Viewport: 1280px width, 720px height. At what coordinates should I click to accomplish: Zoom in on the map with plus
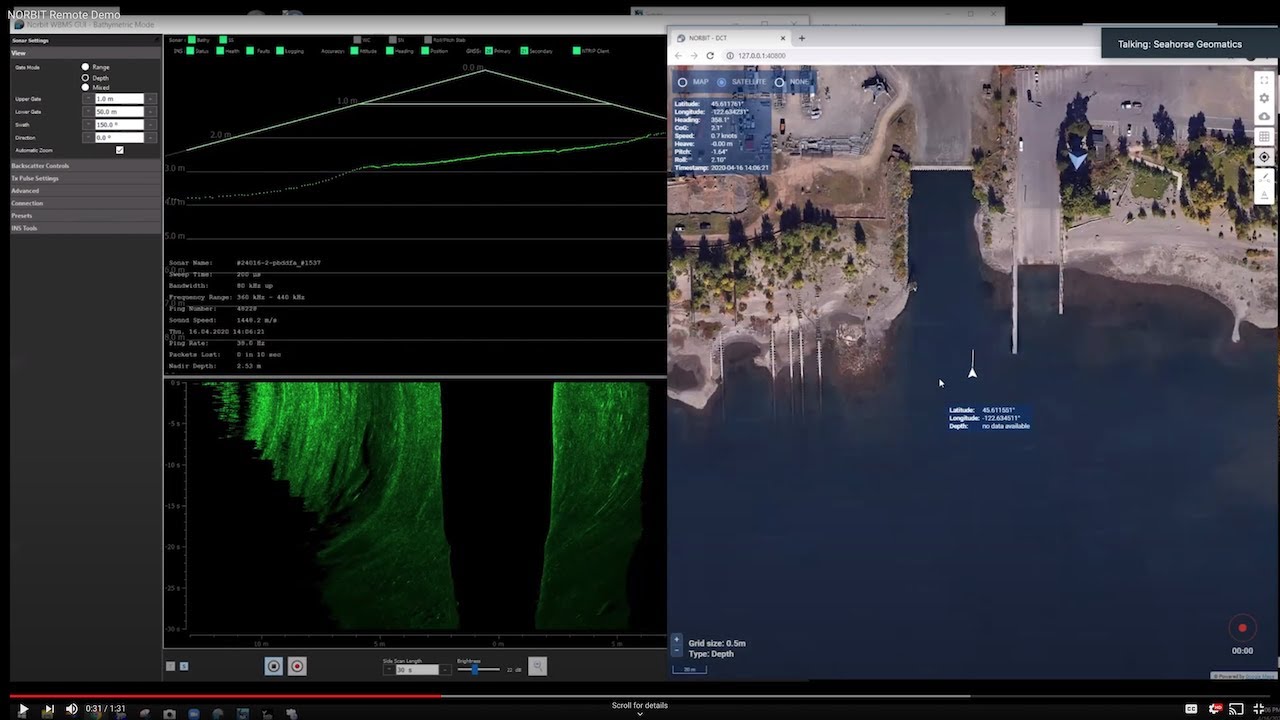(x=676, y=640)
